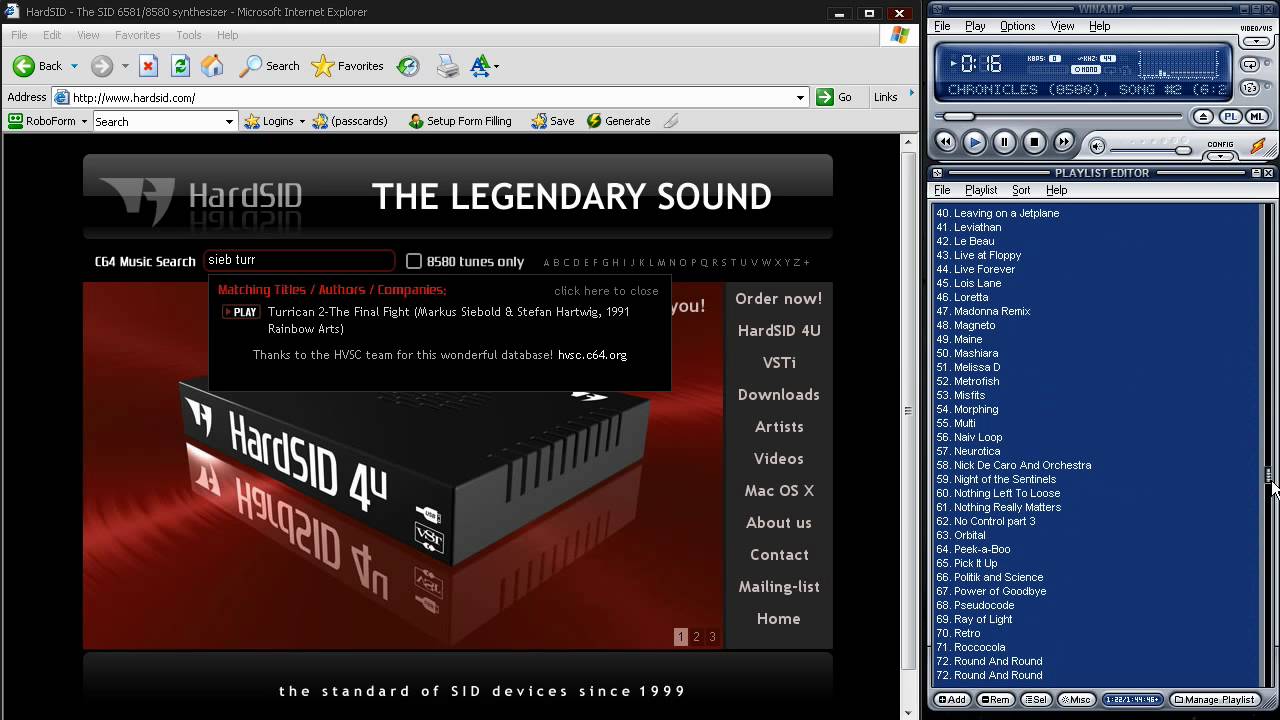Refresh the HardSID page

tap(180, 66)
